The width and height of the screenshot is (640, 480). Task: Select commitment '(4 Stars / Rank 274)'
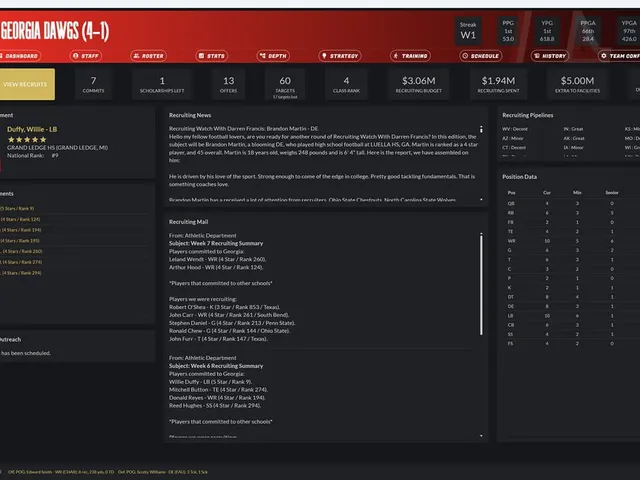click(x=21, y=262)
